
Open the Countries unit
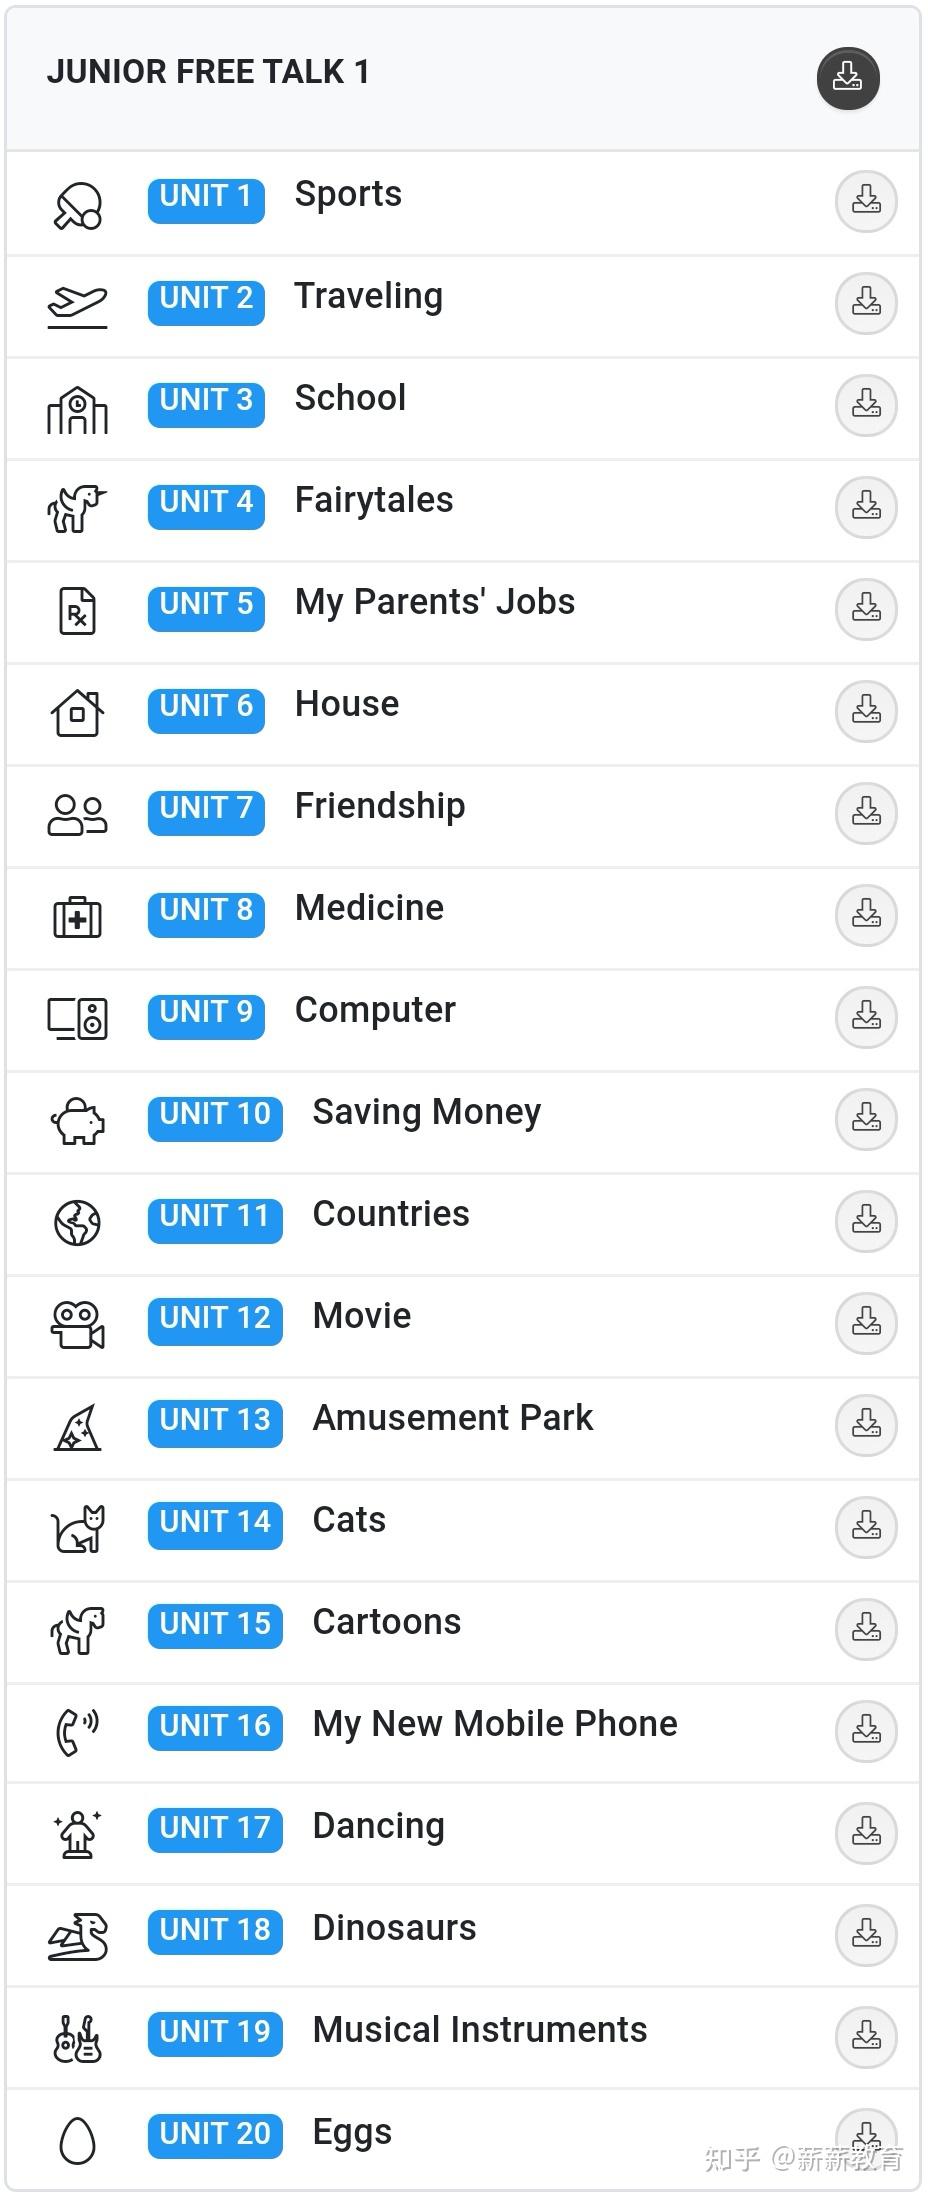[x=391, y=1214]
